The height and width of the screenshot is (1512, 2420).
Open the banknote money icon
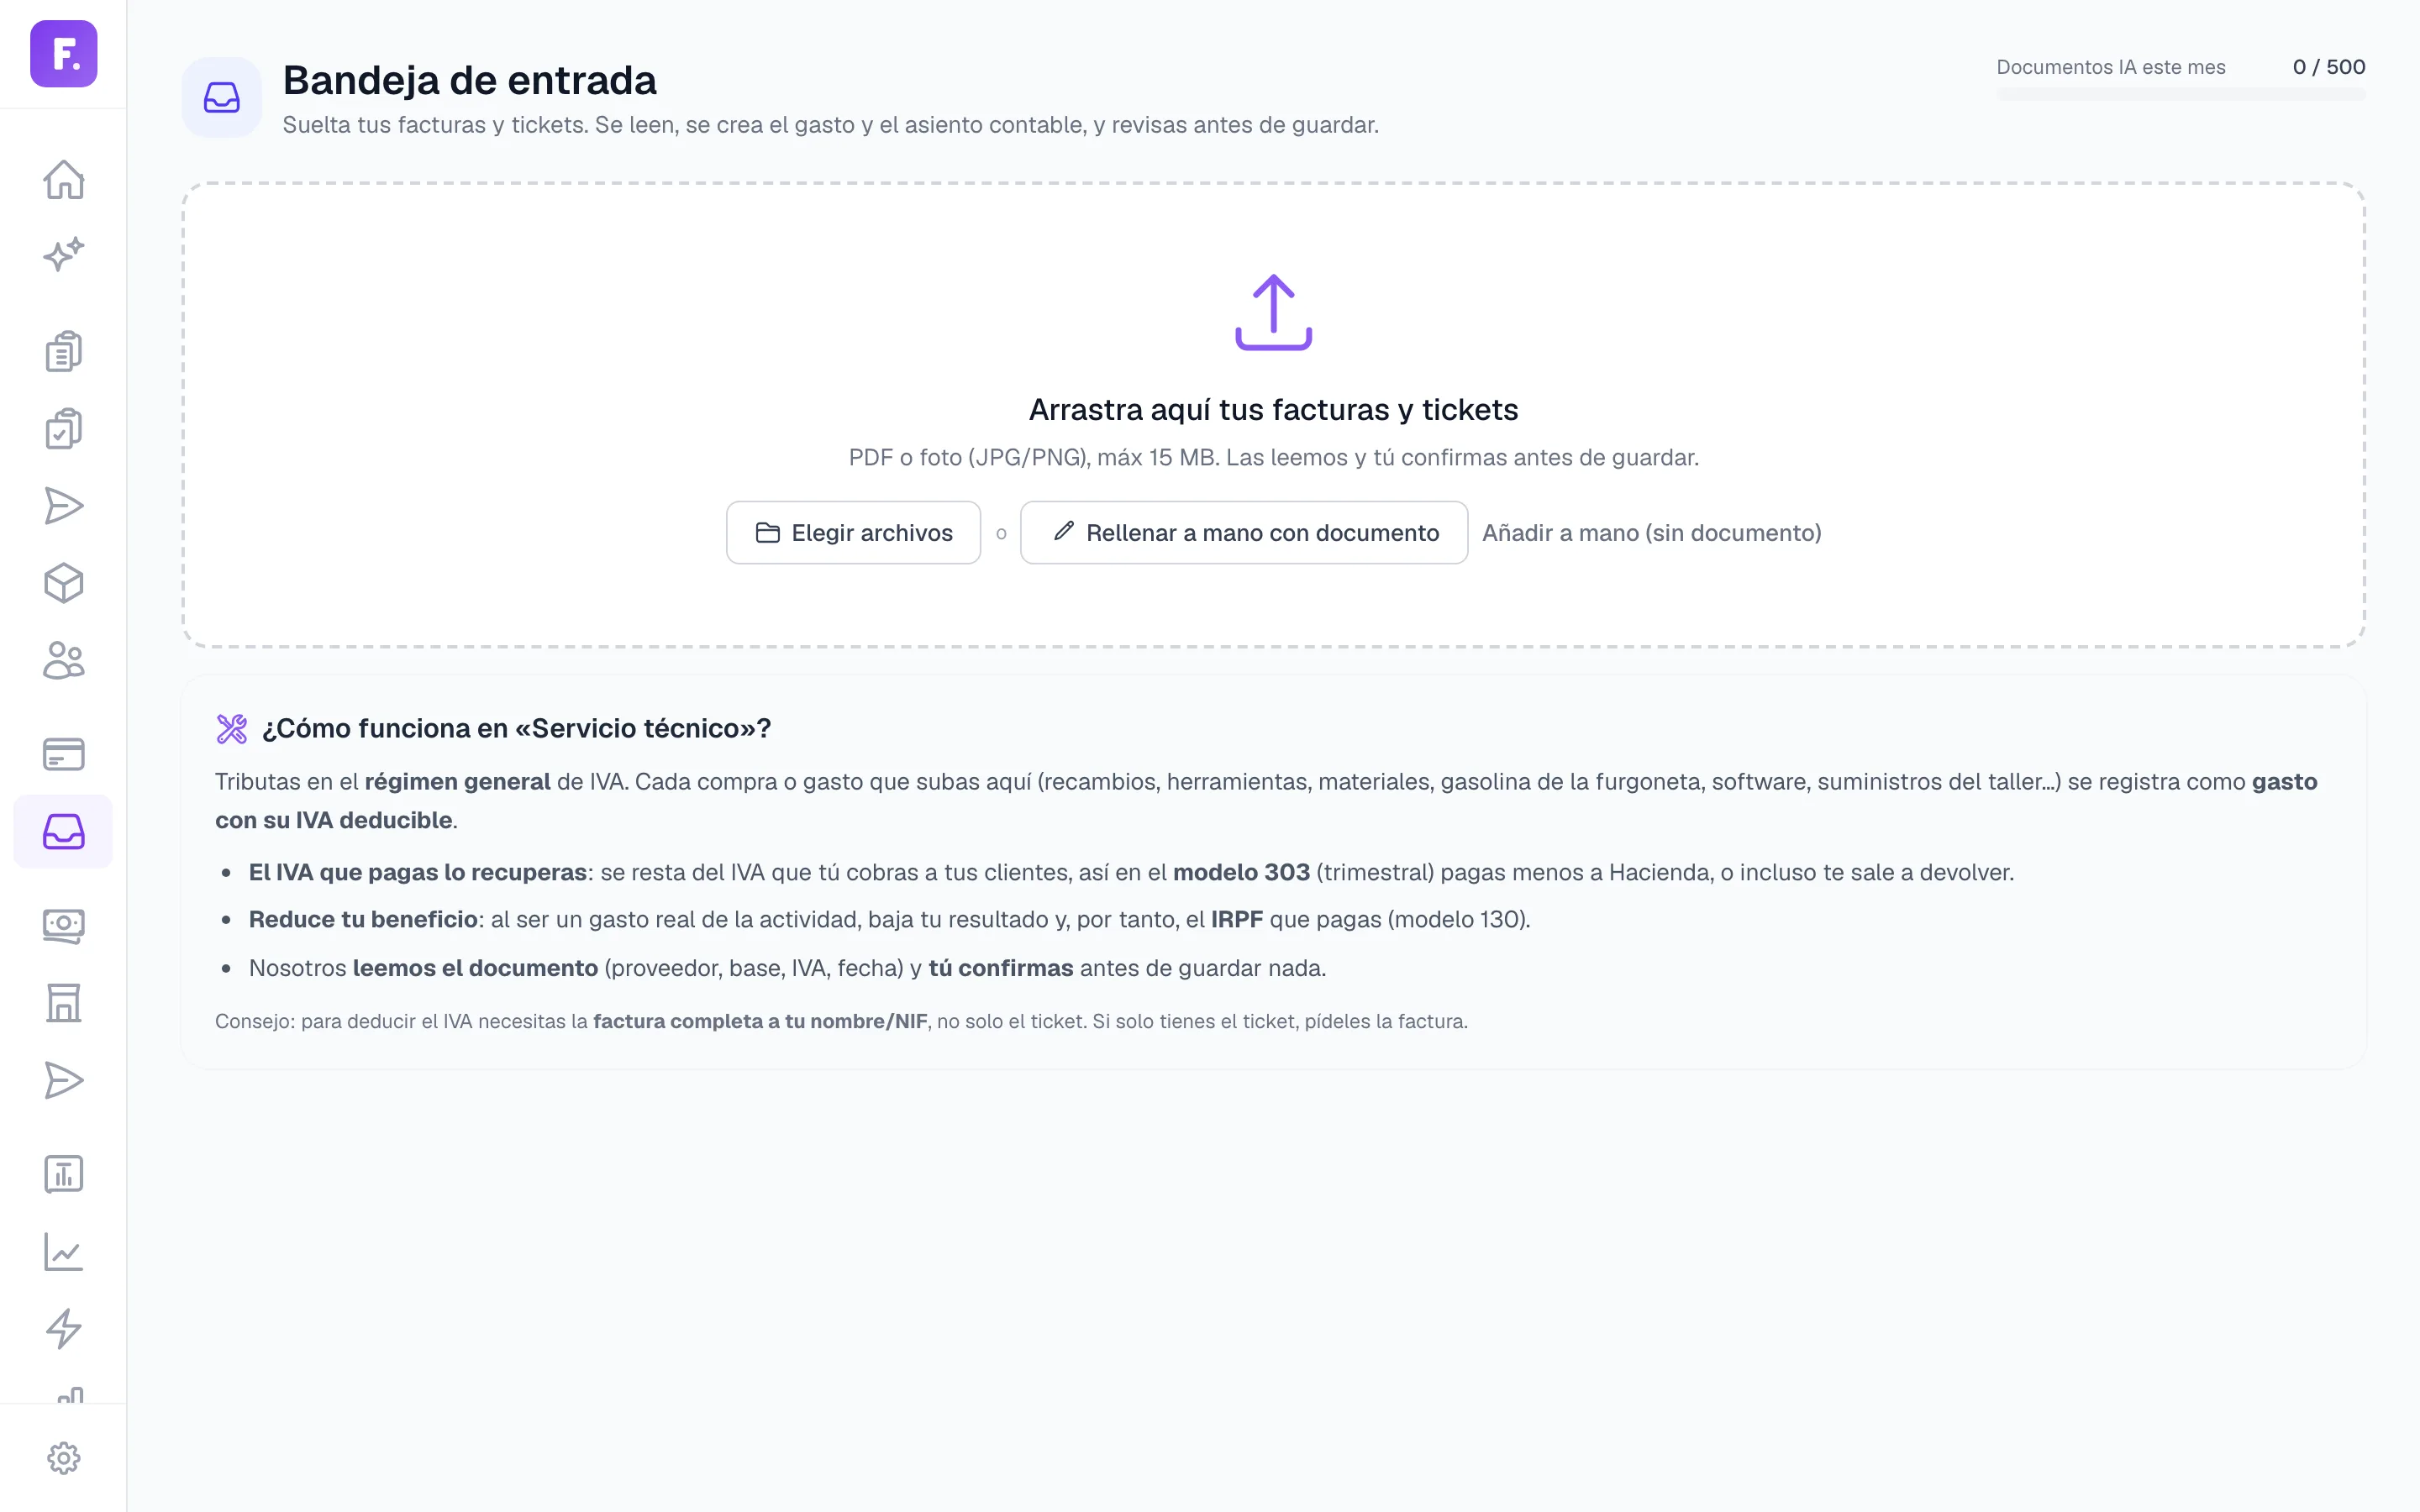pos(63,926)
